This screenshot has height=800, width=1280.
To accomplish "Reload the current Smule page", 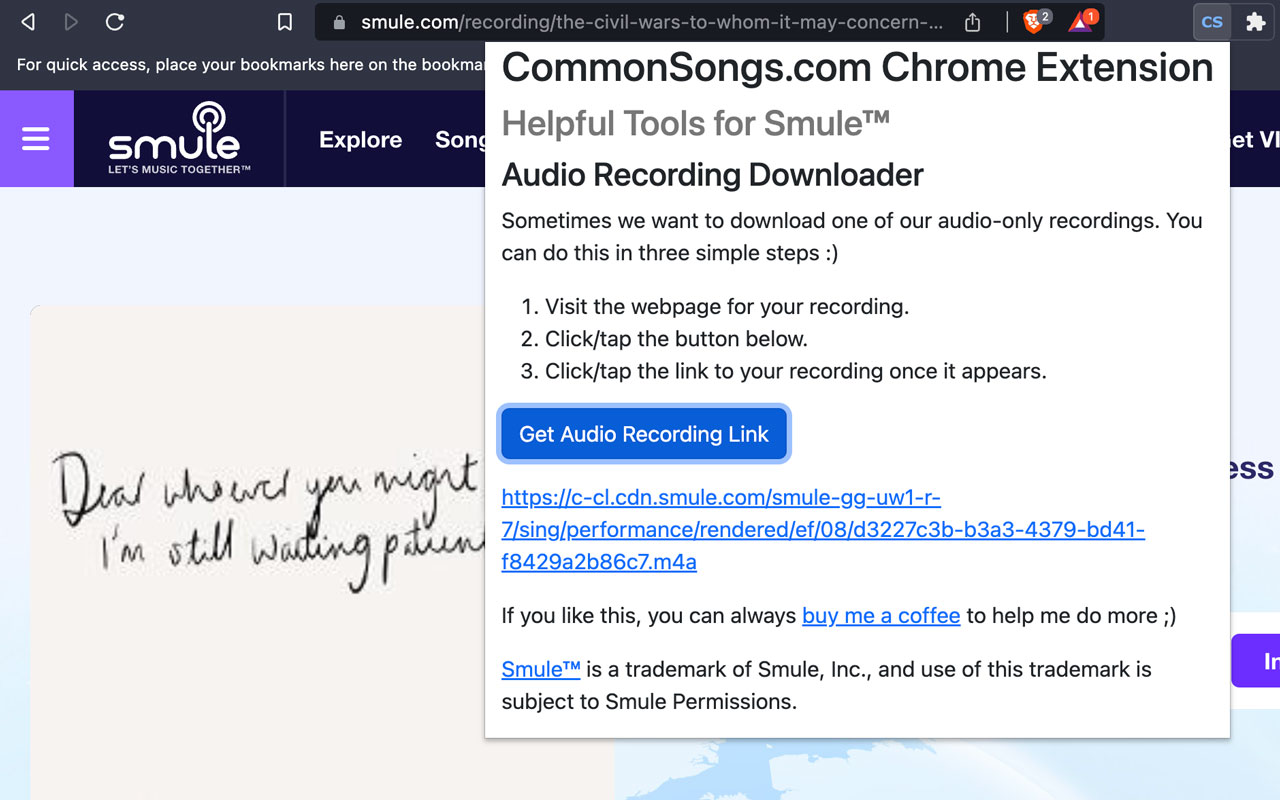I will coord(114,20).
